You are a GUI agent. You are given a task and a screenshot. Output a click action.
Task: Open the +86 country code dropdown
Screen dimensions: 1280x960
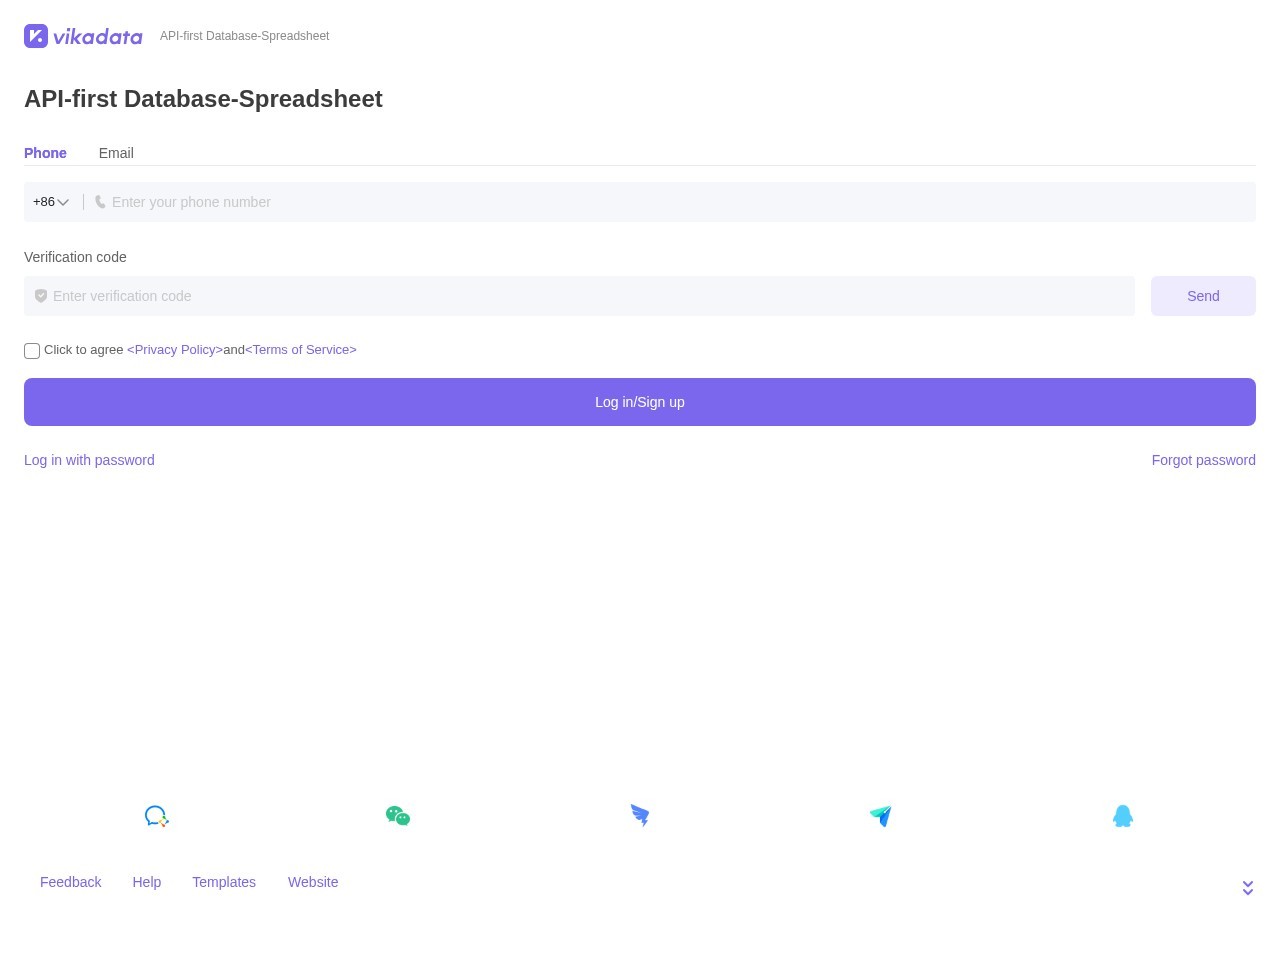[x=51, y=202]
